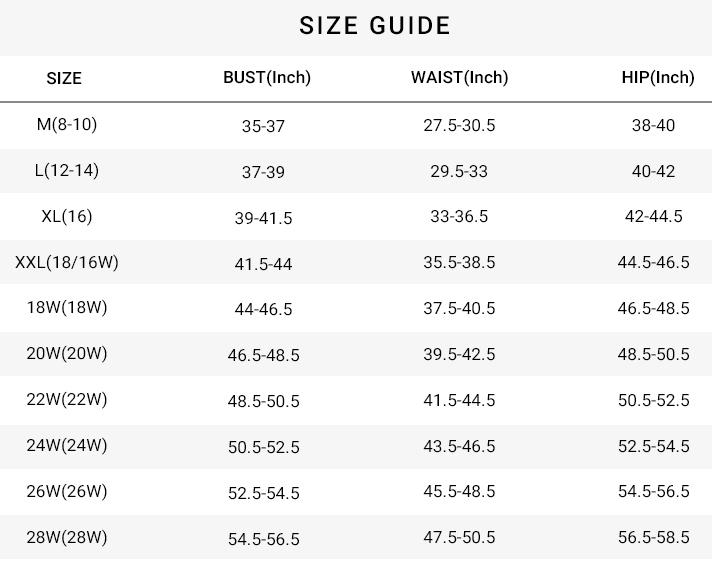
Task: Select the XXL(18/16W) size label
Action: tap(67, 262)
